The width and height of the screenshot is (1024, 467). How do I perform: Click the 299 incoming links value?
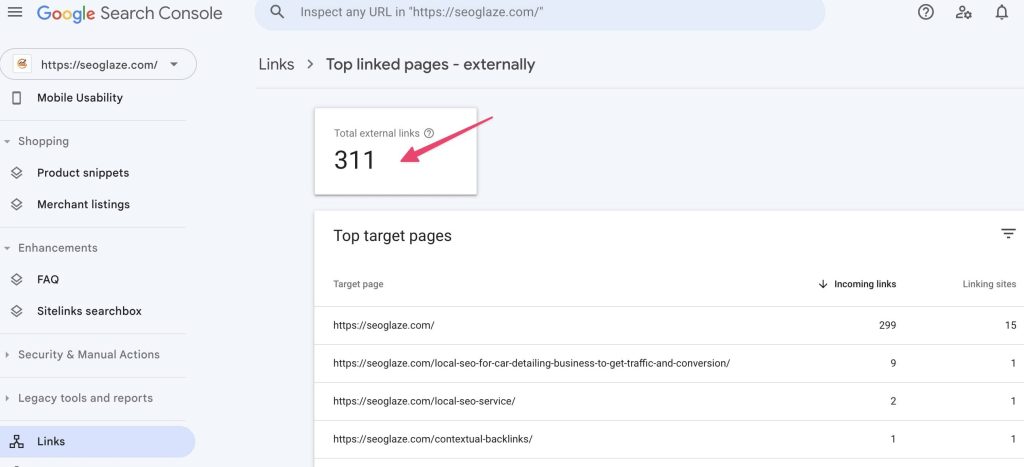[888, 325]
